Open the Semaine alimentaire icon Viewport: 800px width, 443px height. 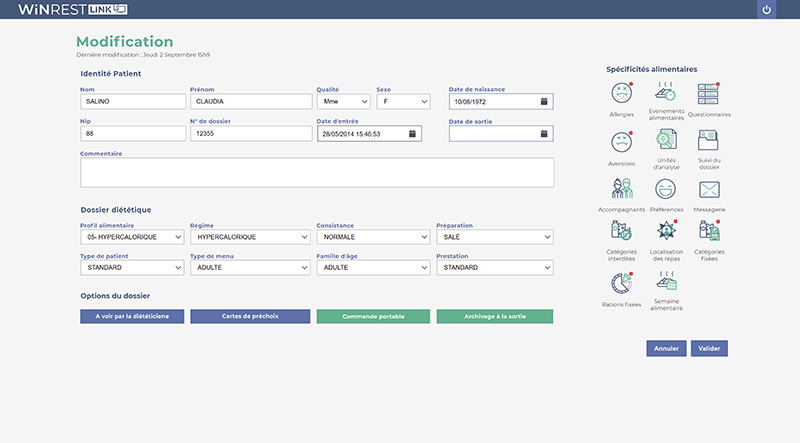666,281
